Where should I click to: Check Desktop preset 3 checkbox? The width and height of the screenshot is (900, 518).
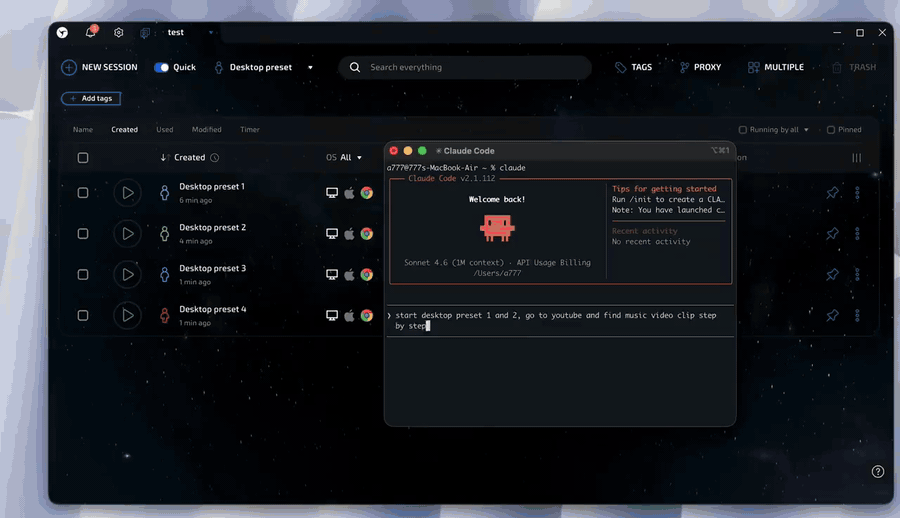point(83,275)
